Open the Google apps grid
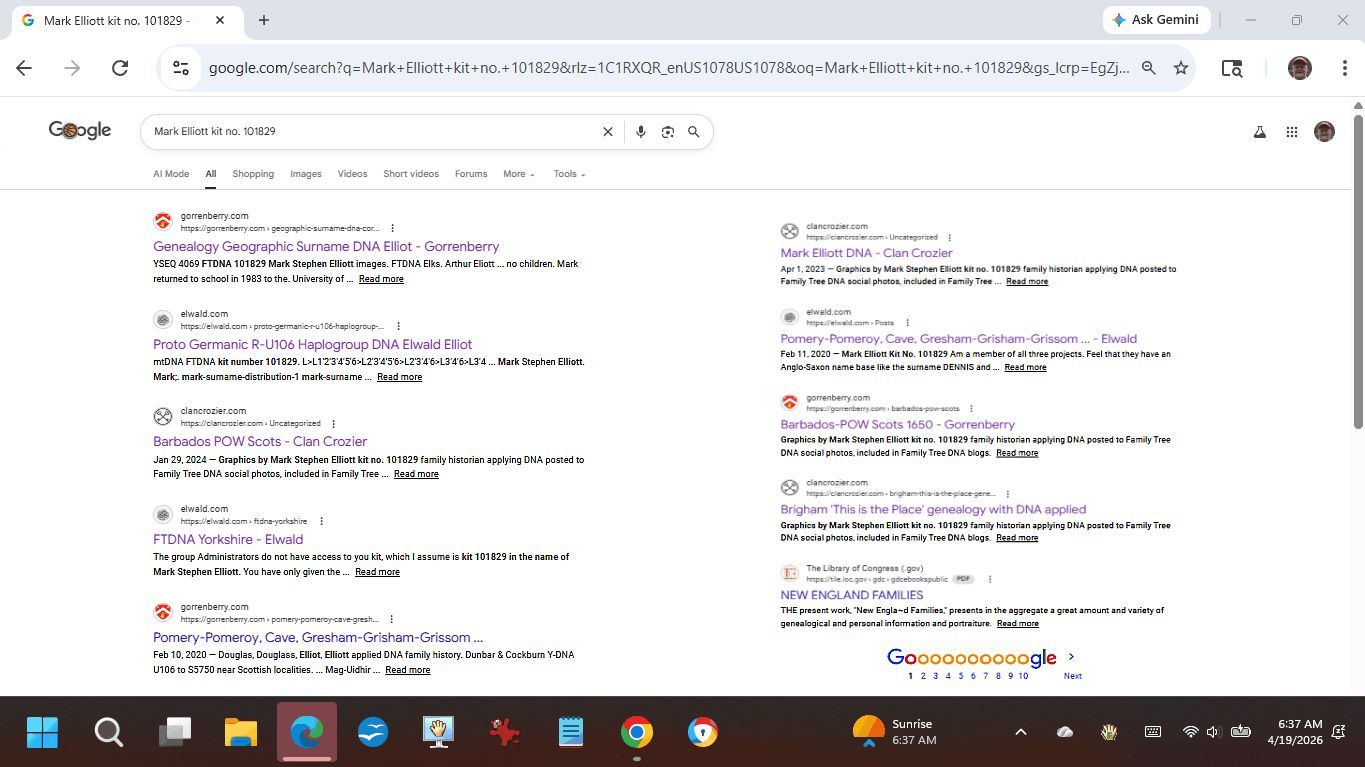Viewport: 1365px width, 767px height. tap(1292, 132)
